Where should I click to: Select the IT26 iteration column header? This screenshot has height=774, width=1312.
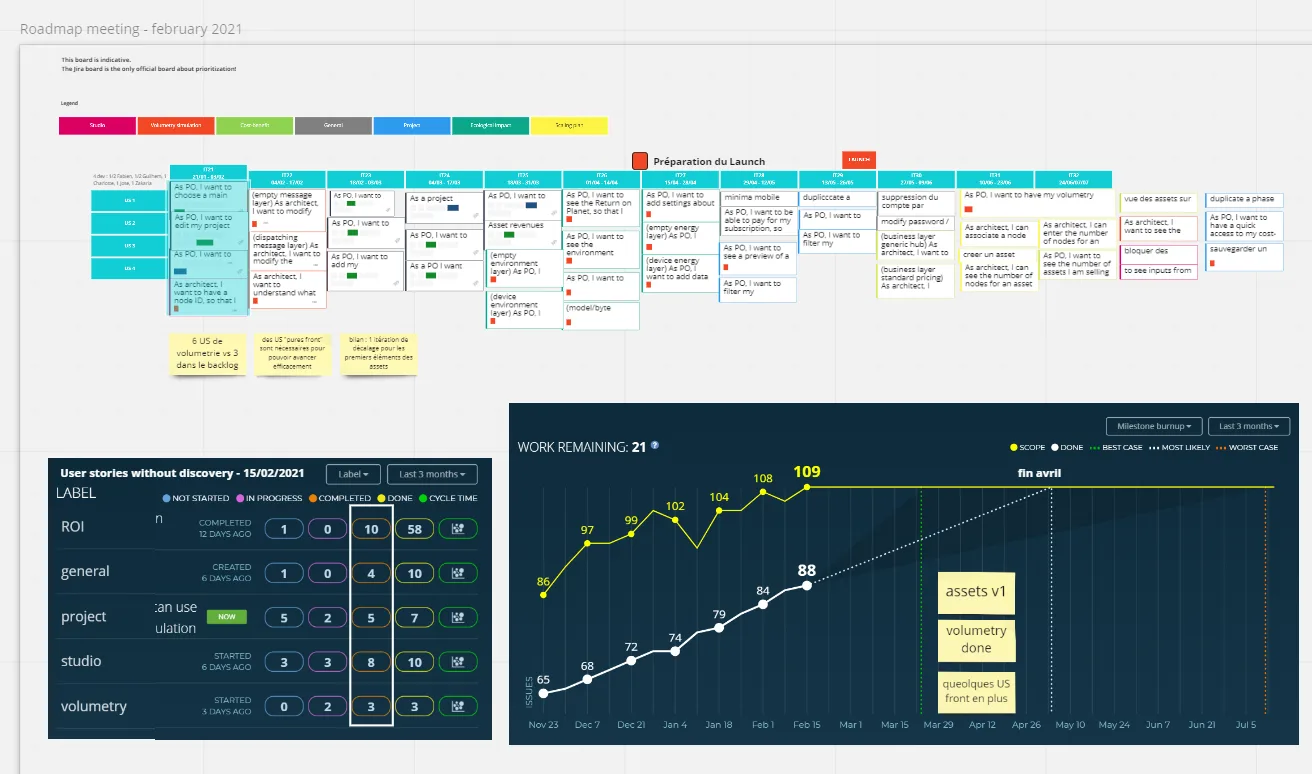[602, 179]
